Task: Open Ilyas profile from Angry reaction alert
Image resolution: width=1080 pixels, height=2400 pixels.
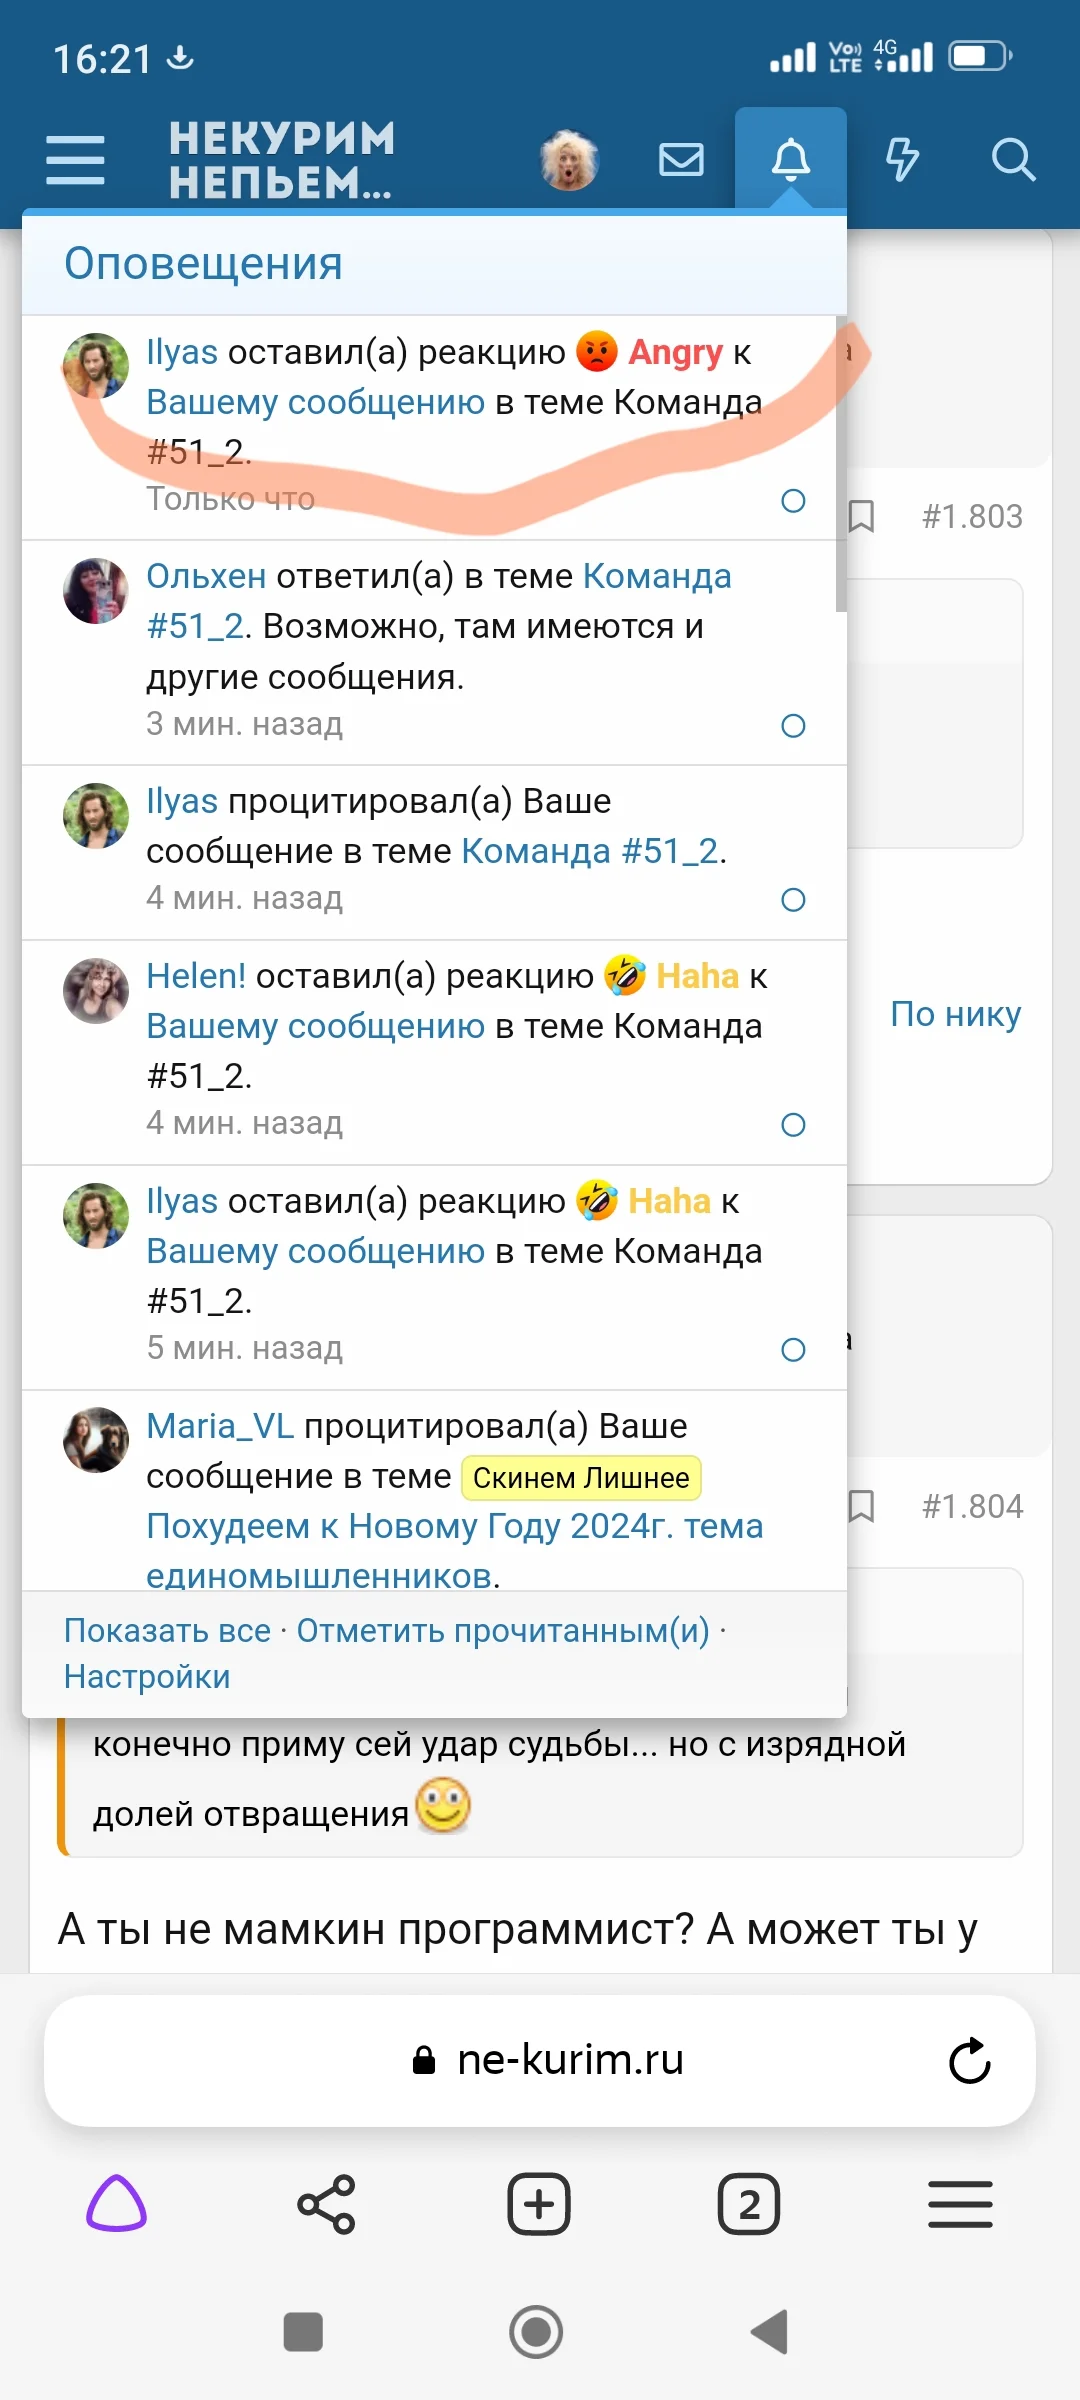Action: click(x=182, y=352)
